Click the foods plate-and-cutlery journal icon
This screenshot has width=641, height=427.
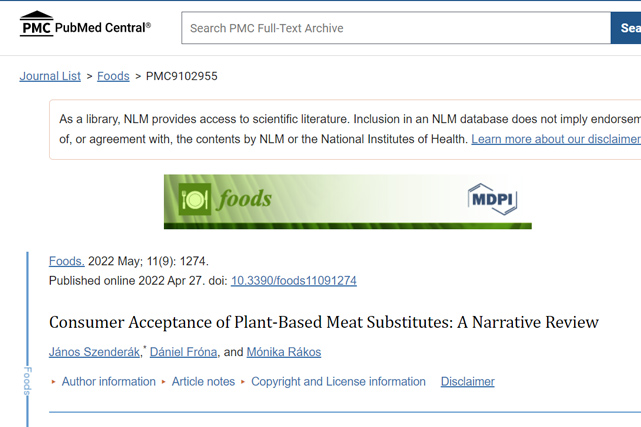click(x=195, y=199)
